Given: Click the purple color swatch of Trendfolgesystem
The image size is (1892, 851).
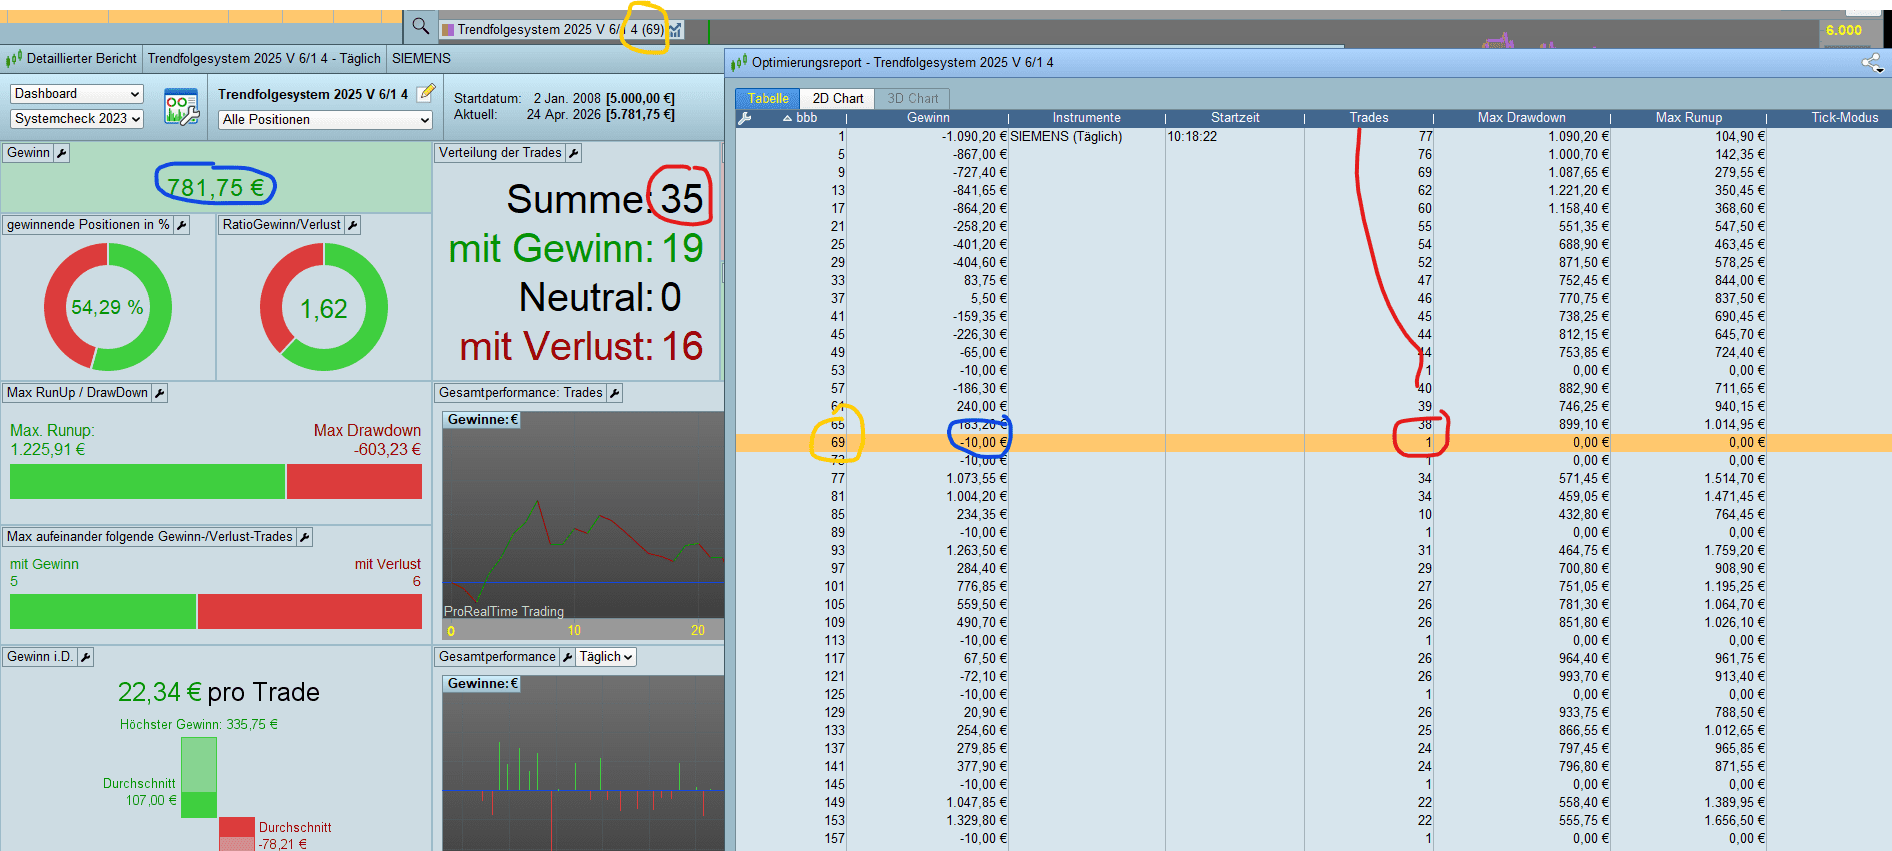Looking at the screenshot, I should point(448,30).
